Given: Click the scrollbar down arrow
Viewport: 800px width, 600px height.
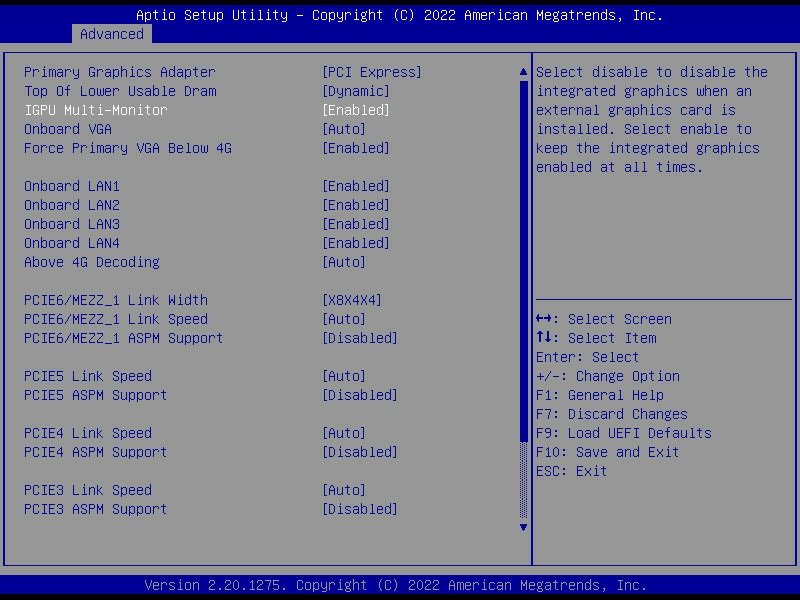Looking at the screenshot, I should pyautogui.click(x=523, y=527).
